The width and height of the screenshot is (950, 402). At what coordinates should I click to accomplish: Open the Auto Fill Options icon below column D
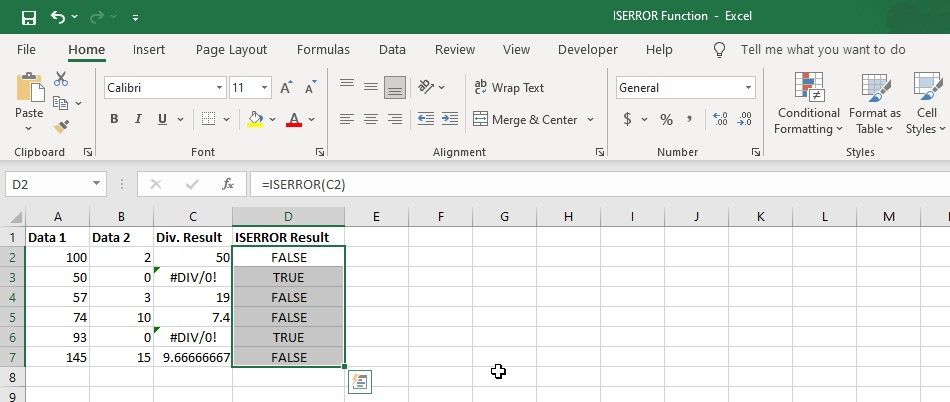tap(360, 381)
